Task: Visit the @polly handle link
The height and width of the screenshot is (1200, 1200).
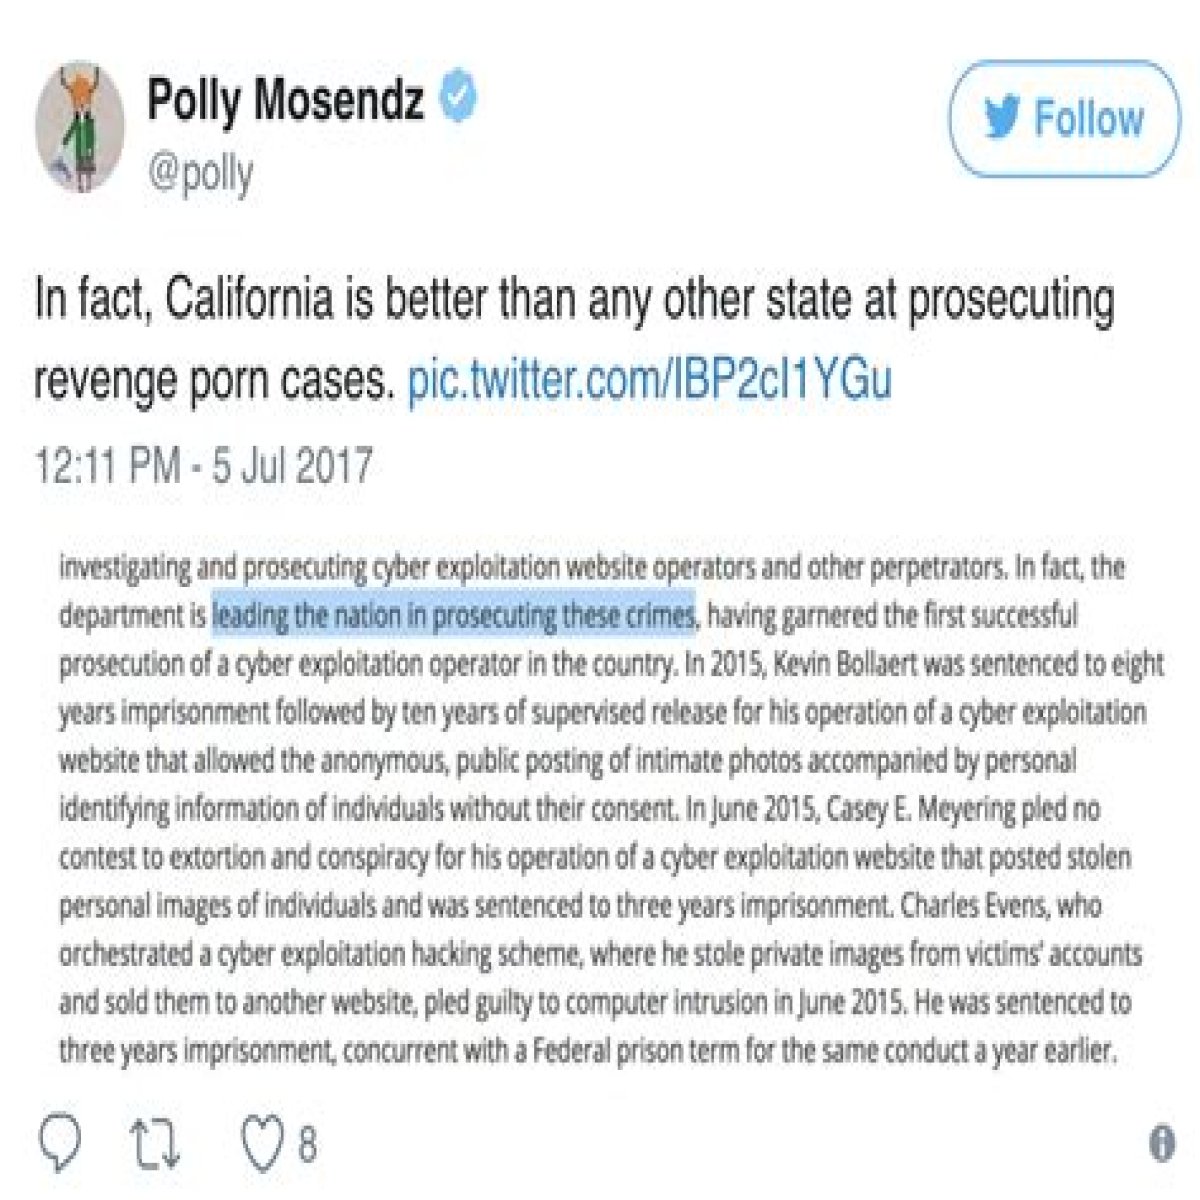Action: coord(201,172)
